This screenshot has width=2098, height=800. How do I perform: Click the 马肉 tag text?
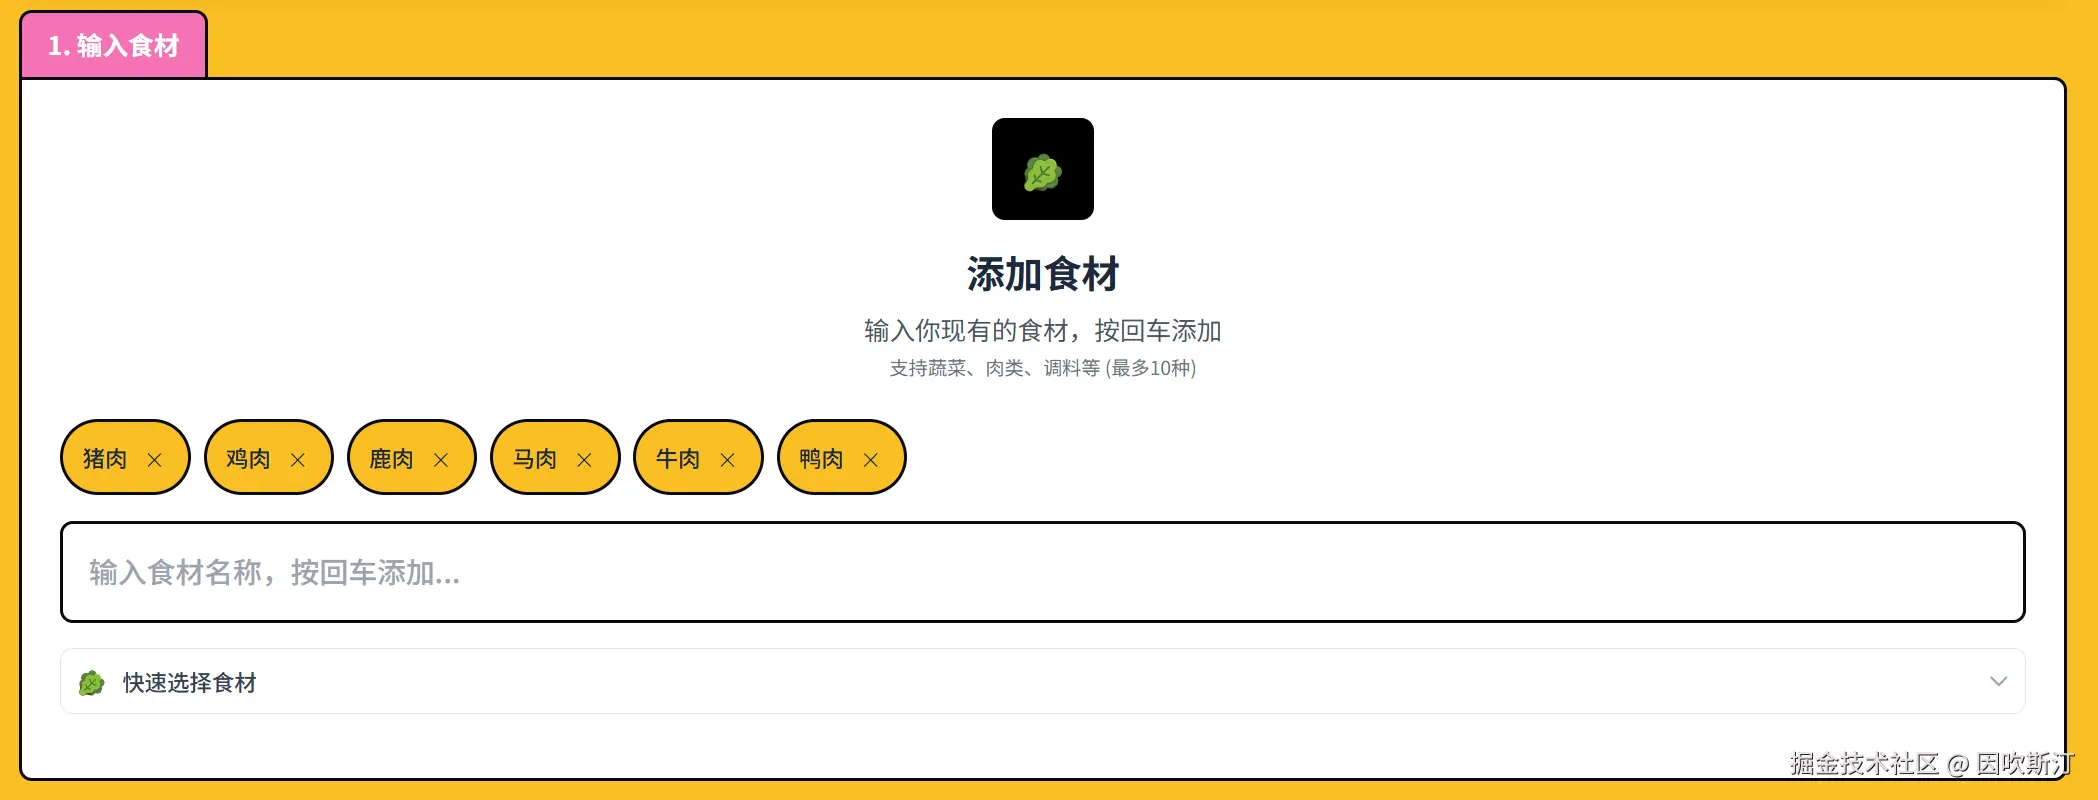point(535,459)
